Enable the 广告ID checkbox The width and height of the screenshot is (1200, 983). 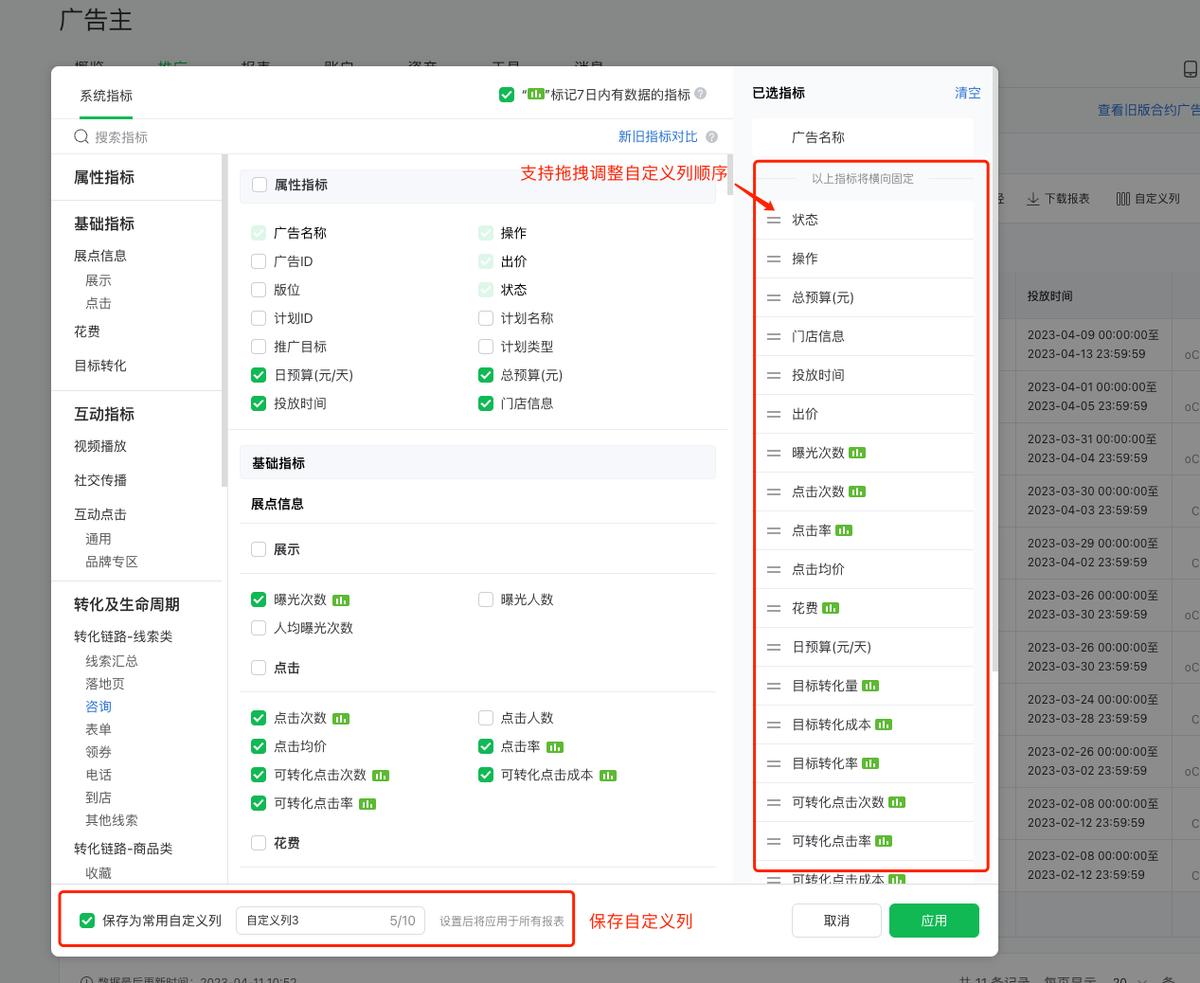(259, 262)
